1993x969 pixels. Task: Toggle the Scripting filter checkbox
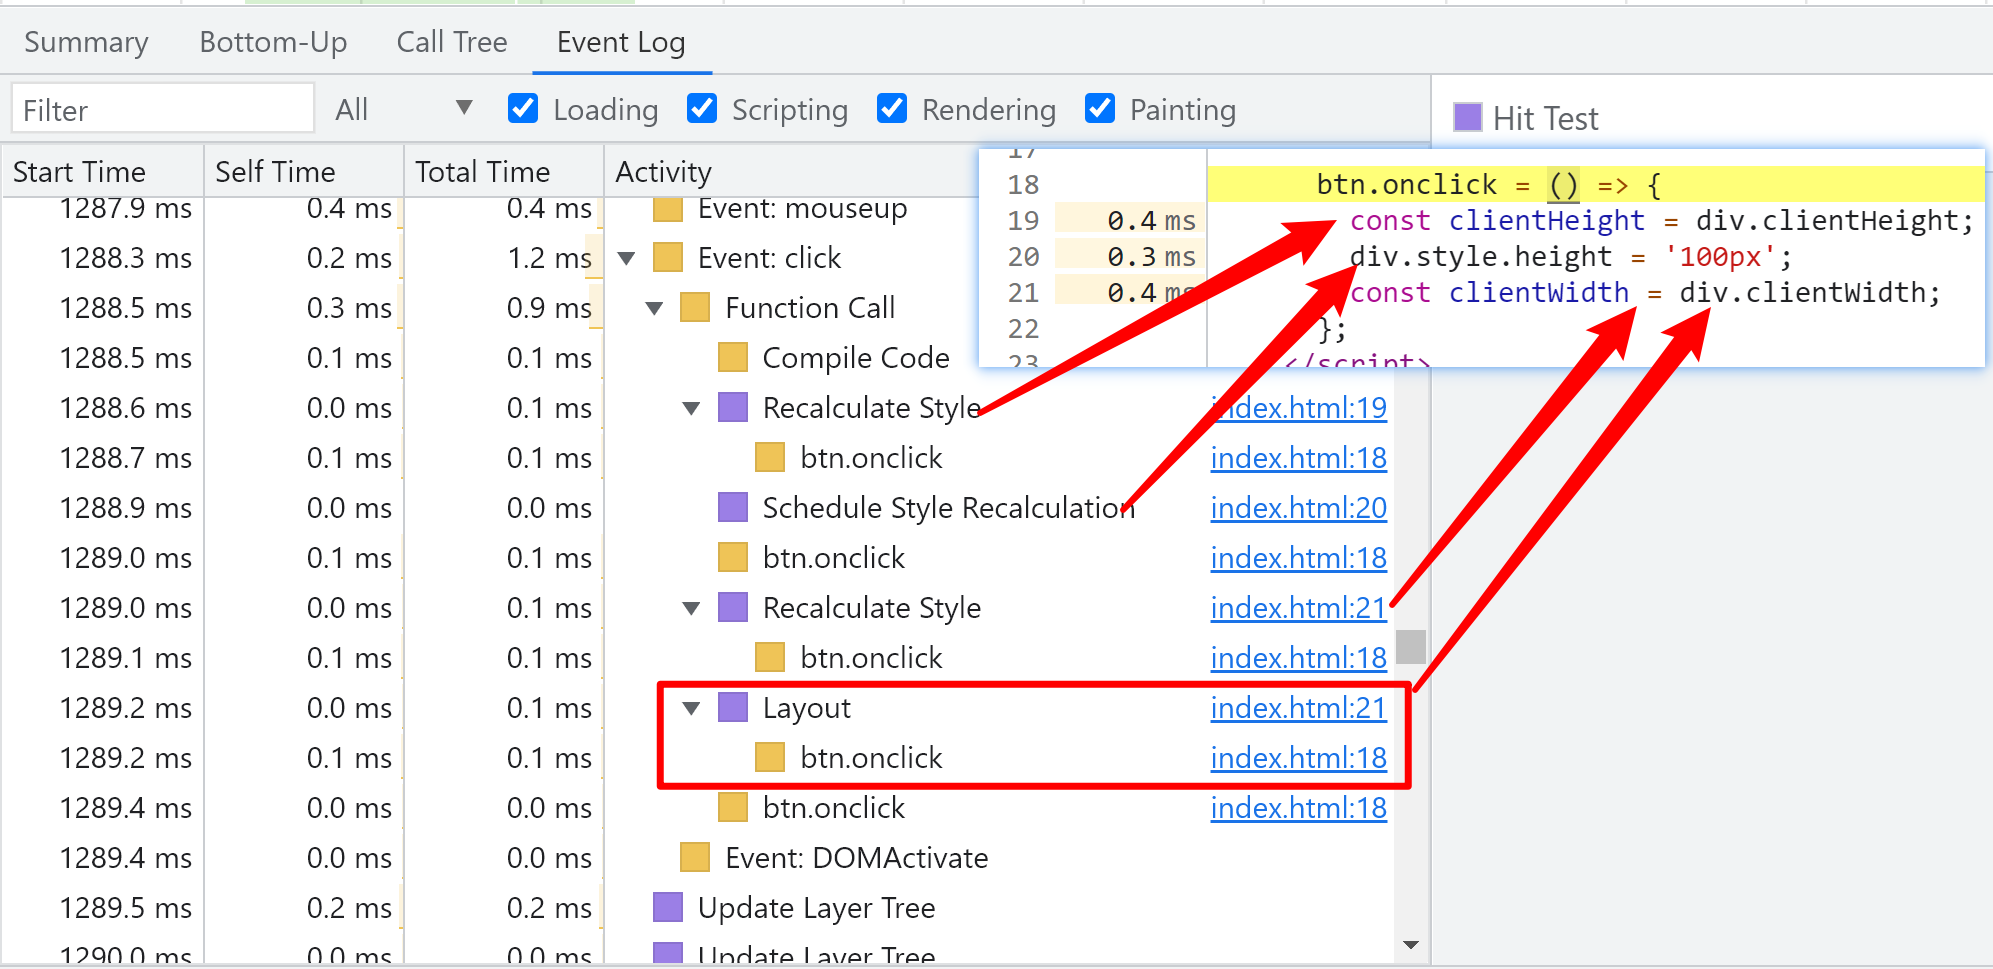702,109
